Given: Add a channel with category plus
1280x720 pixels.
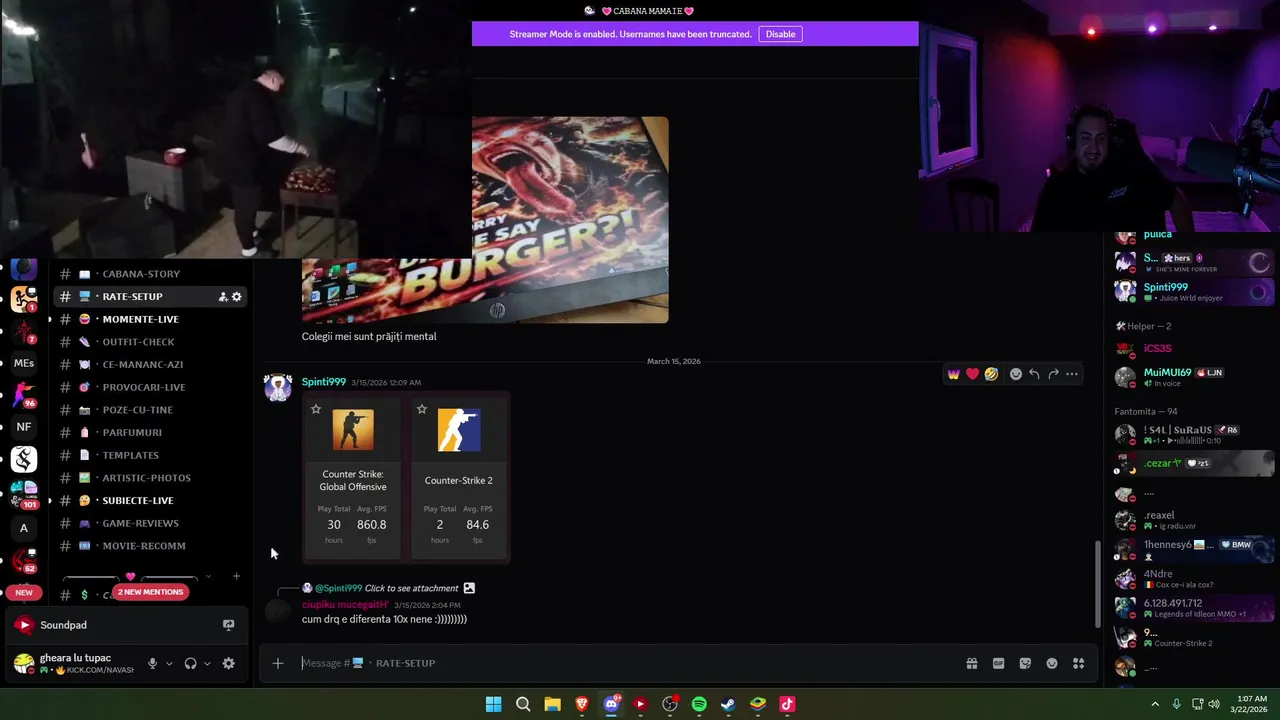Looking at the screenshot, I should 236,576.
